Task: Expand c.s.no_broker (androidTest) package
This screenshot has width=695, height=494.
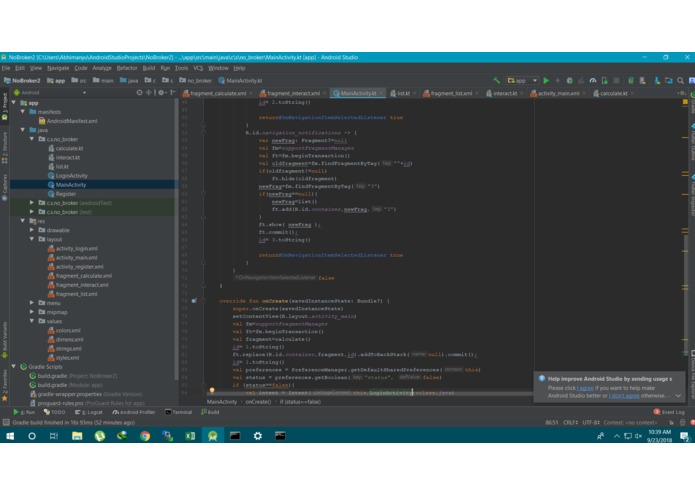Action: pyautogui.click(x=32, y=202)
